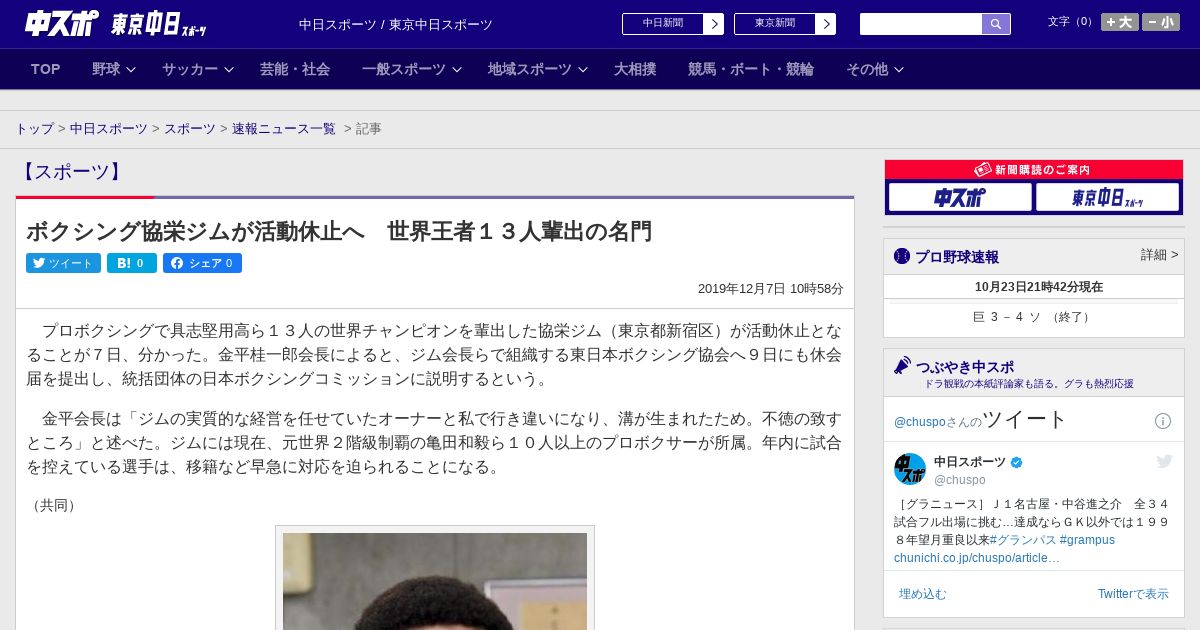This screenshot has width=1200, height=630.
Task: Click the Chunichi Sports logo in header
Action: pos(62,23)
